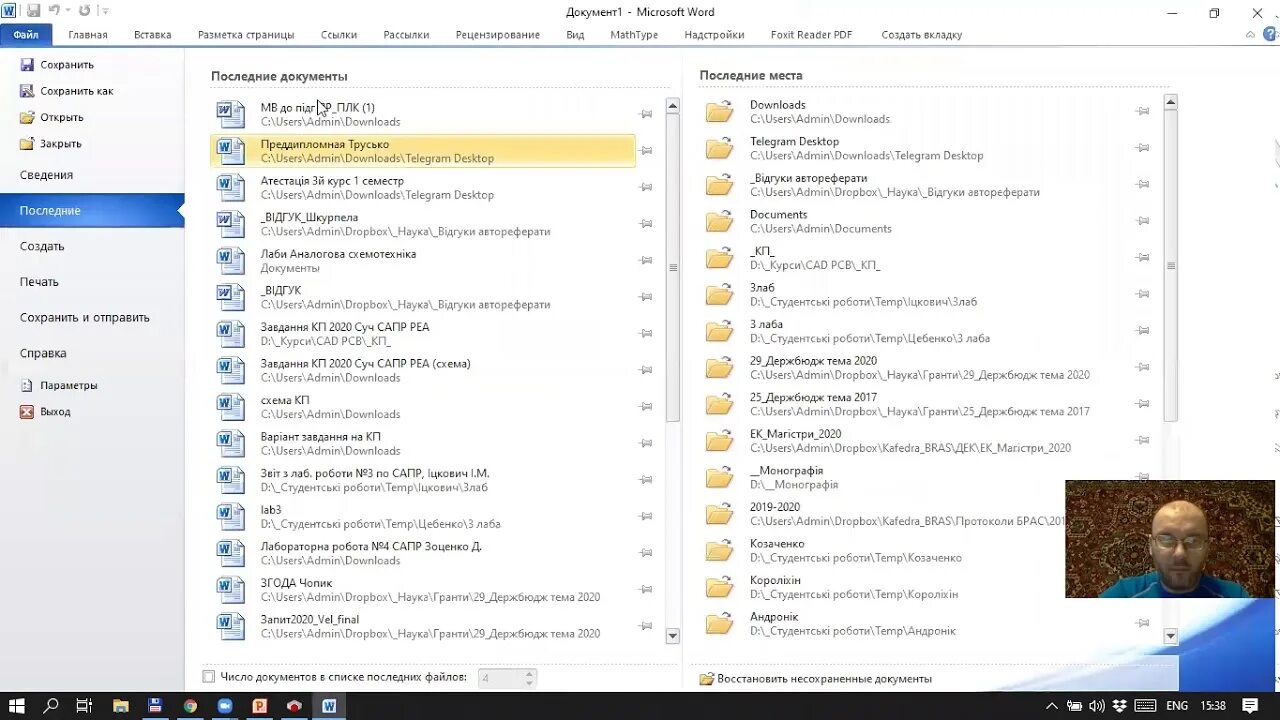
Task: Click Восстановить несохраненные документы button
Action: [x=816, y=678]
